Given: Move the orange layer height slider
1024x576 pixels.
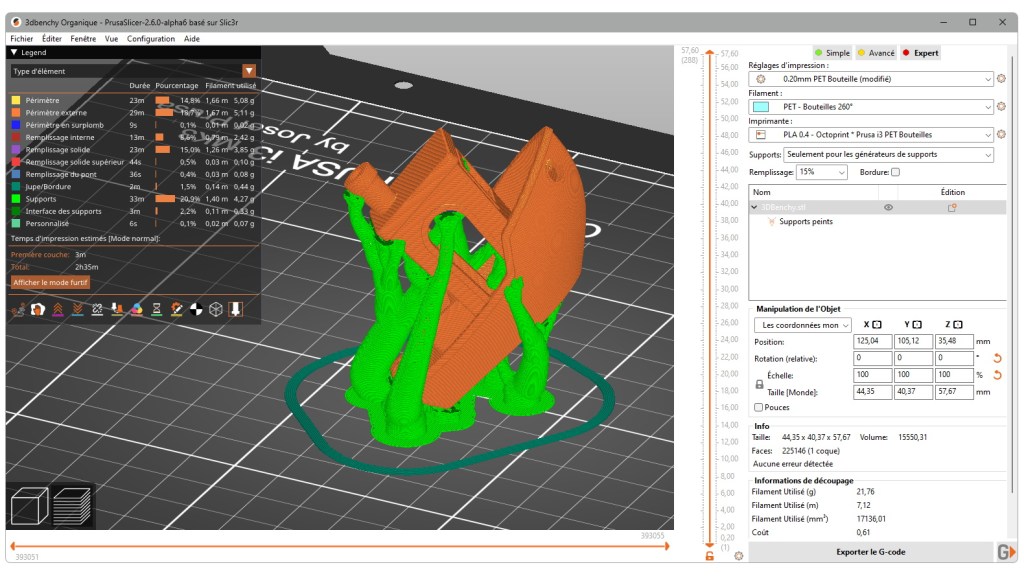Looking at the screenshot, I should coord(711,50).
